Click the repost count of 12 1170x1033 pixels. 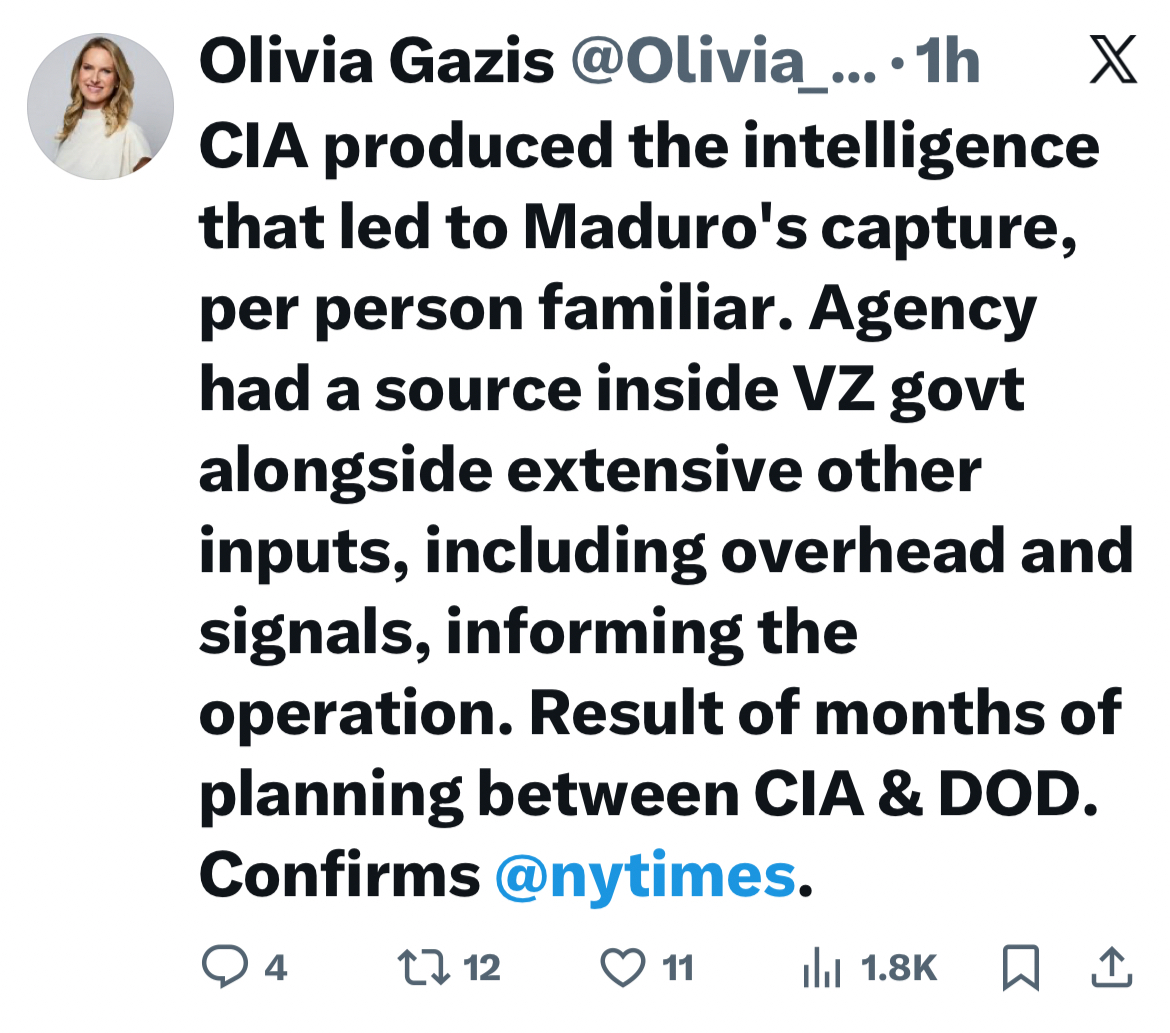coord(482,968)
